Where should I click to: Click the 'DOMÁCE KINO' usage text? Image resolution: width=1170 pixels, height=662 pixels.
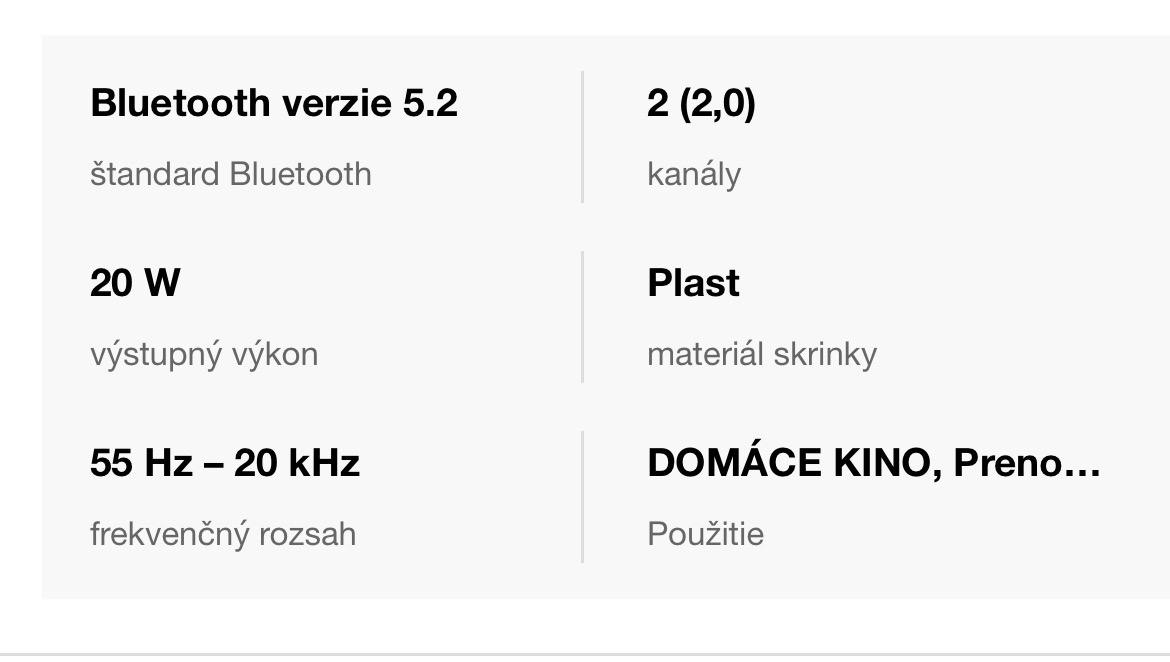(x=793, y=463)
